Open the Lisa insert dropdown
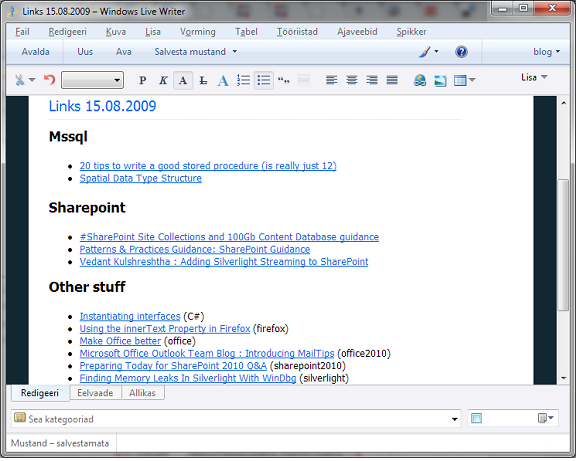The width and height of the screenshot is (579, 461). pos(534,77)
